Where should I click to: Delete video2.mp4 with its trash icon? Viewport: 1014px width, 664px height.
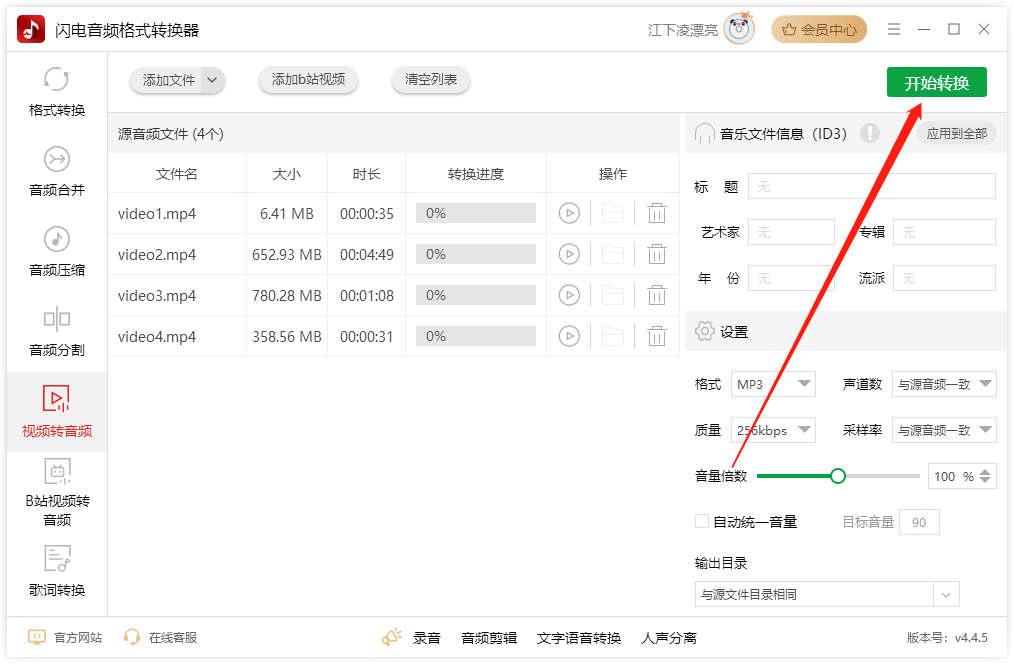pos(656,254)
